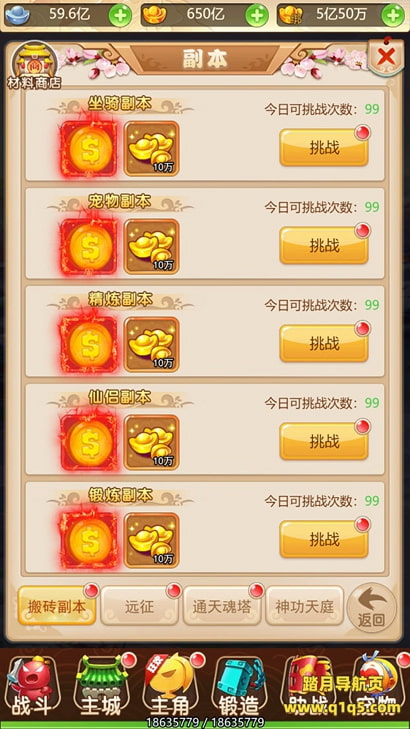
Task: Start the 精炼副本 challenge
Action: 324,344
